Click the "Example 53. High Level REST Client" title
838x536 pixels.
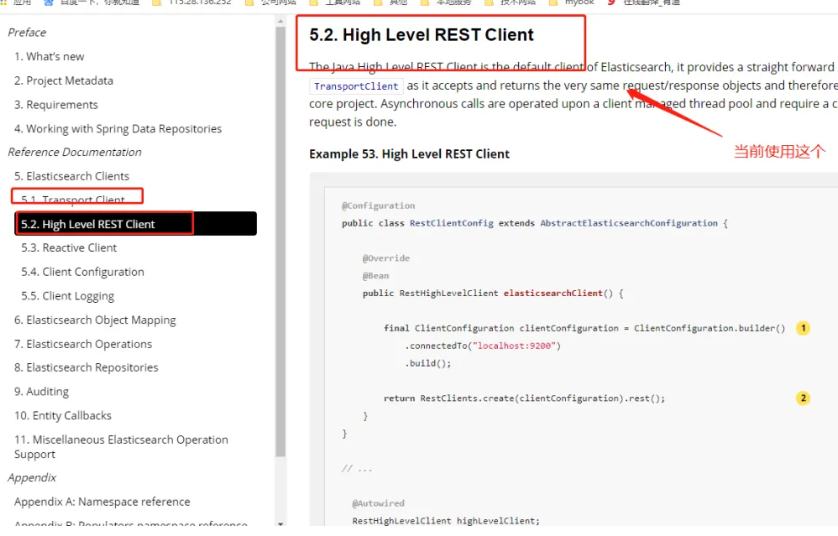[409, 154]
